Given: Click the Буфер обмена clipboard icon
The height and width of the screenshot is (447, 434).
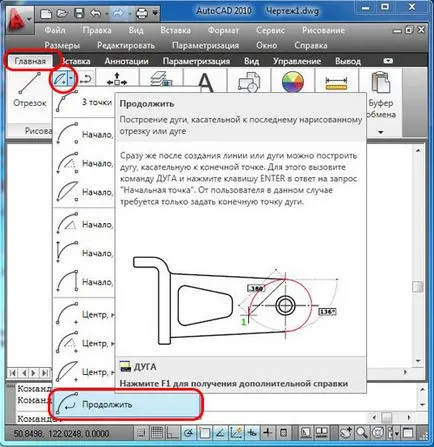Looking at the screenshot, I should point(380,82).
